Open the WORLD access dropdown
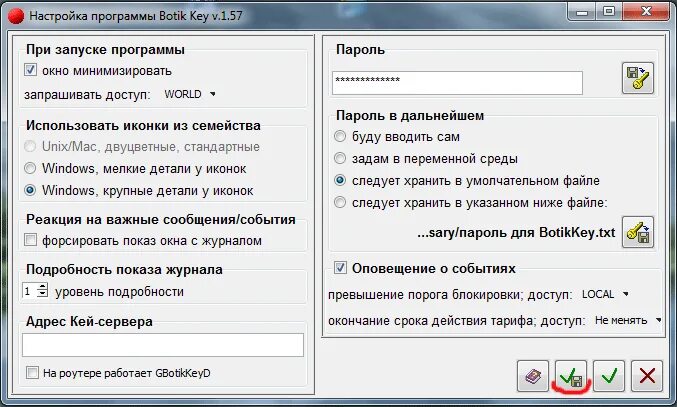 coord(190,94)
